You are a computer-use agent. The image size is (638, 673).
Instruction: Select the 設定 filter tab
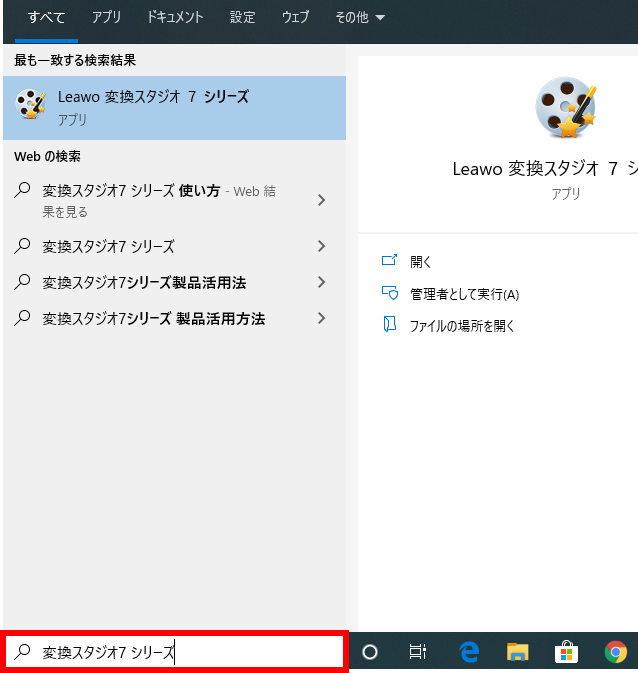(242, 17)
